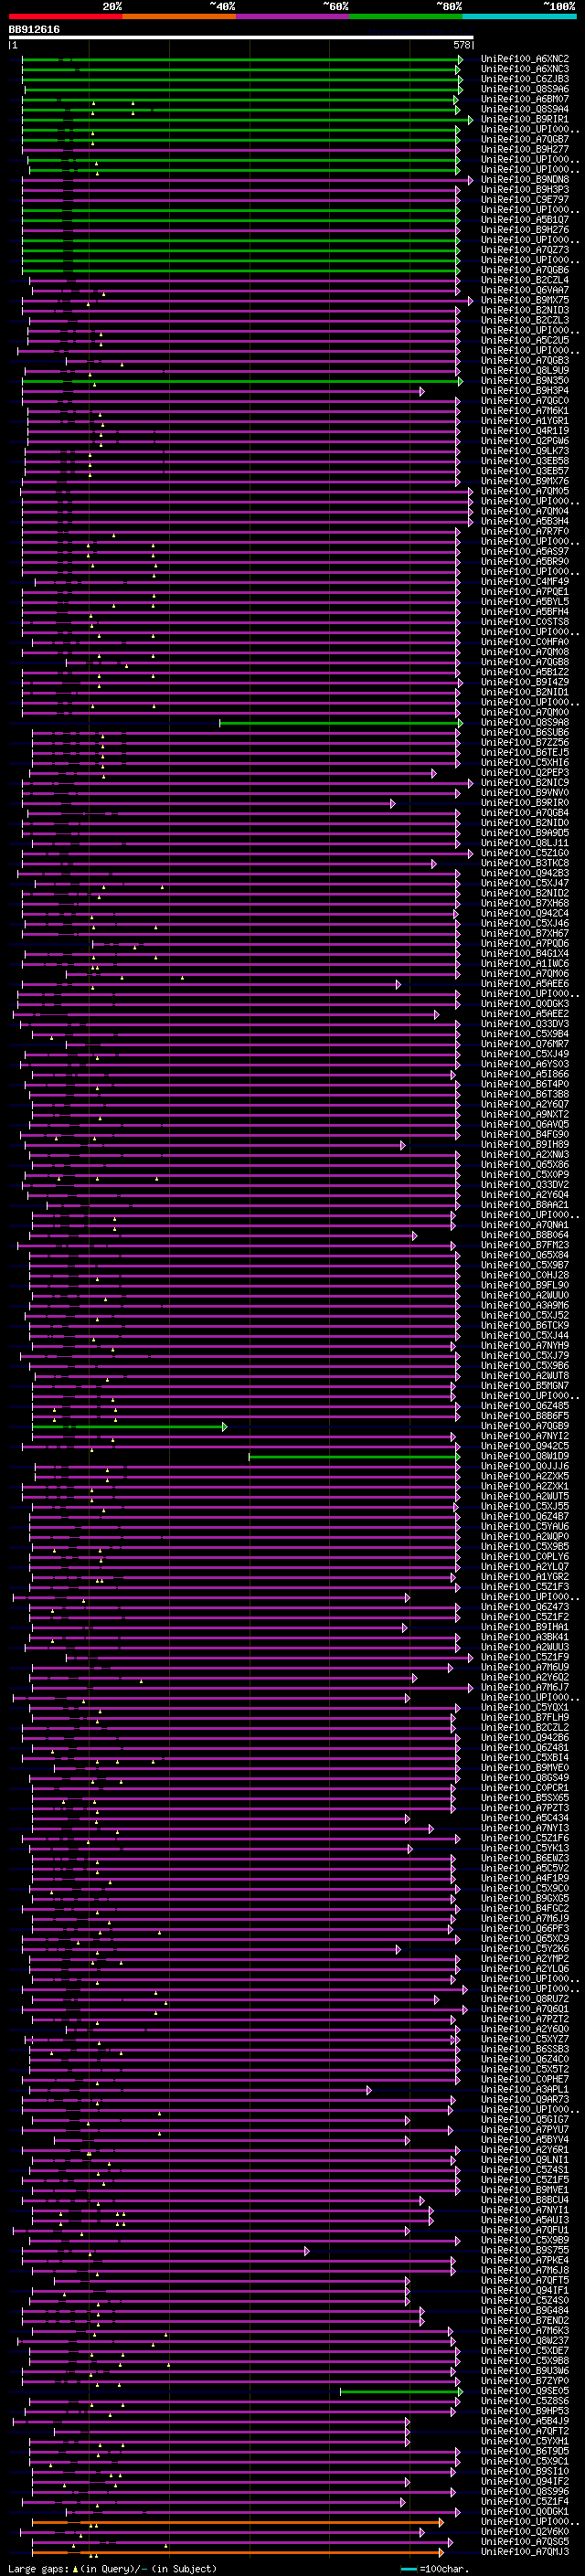The width and height of the screenshot is (585, 2576).
Task: Select the UniRef100_B9H276 label
Action: pos(525,230)
